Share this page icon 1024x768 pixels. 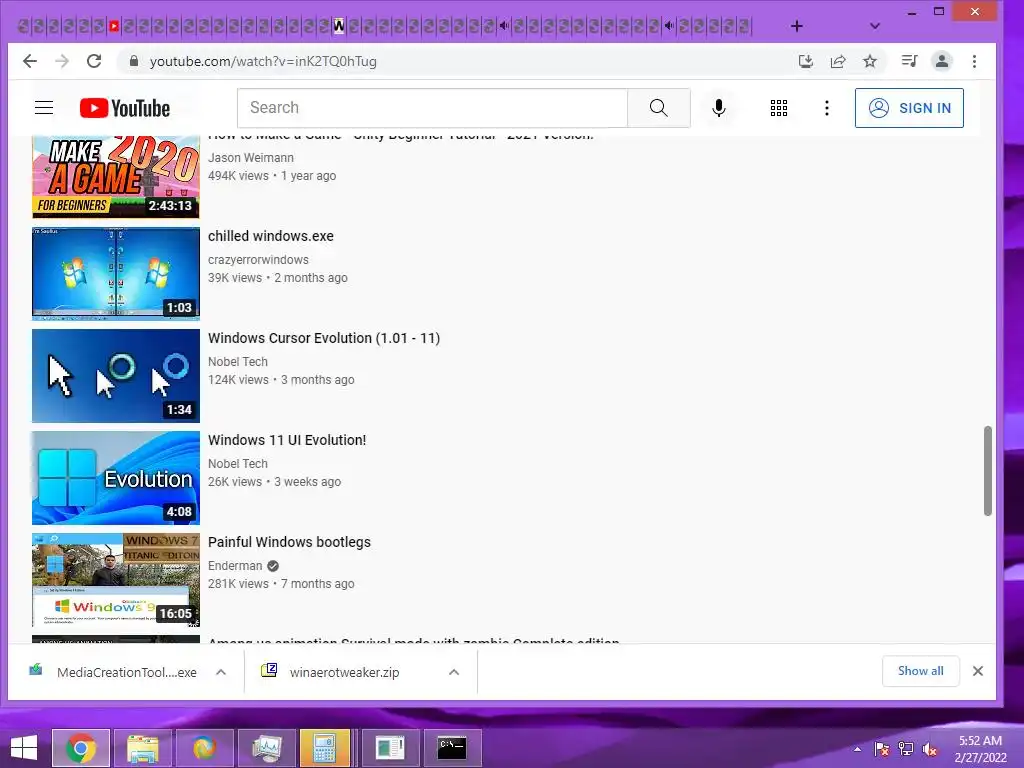pos(838,61)
